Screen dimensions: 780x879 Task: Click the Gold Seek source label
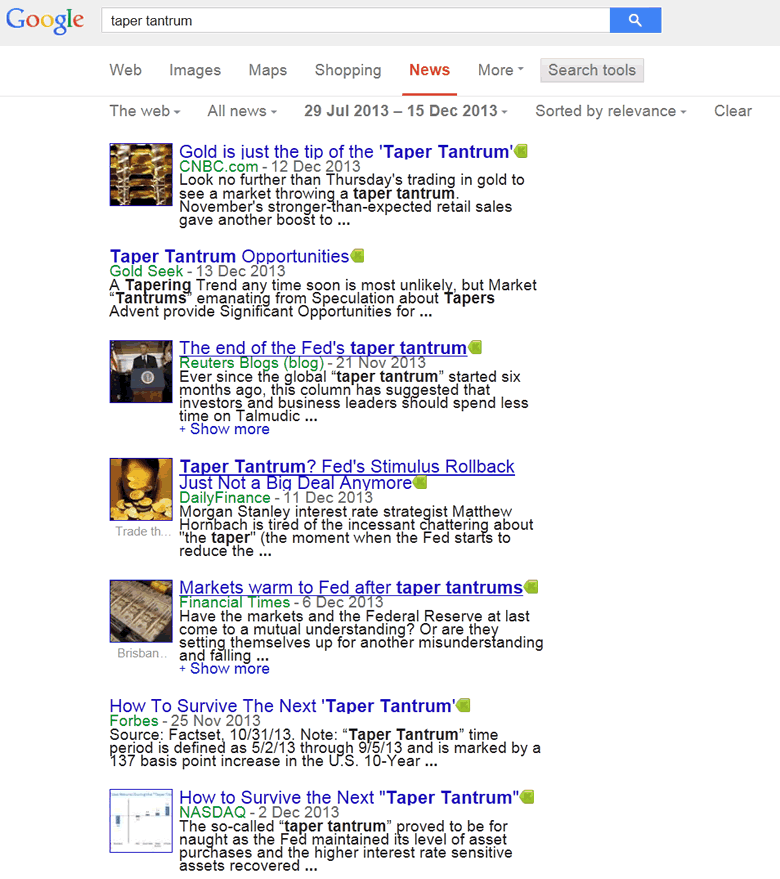point(146,271)
